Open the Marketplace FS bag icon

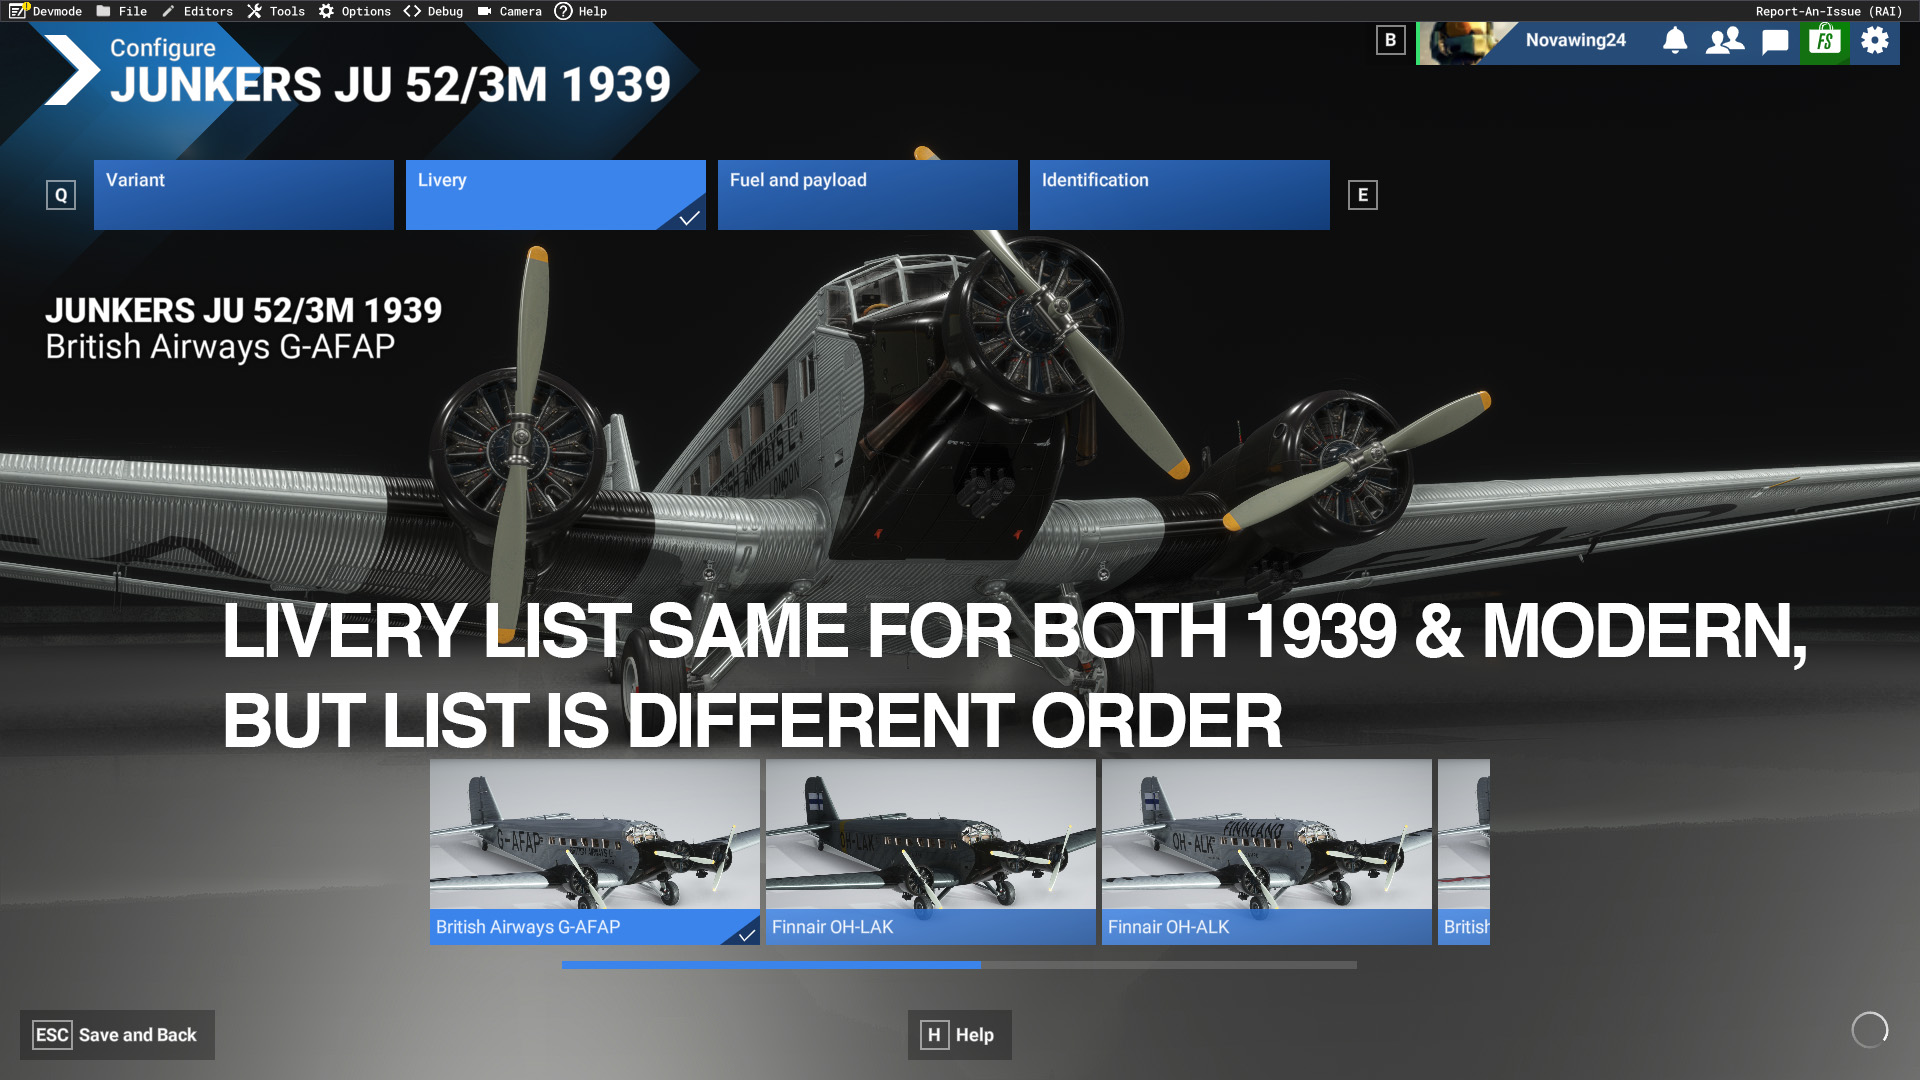click(x=1825, y=42)
